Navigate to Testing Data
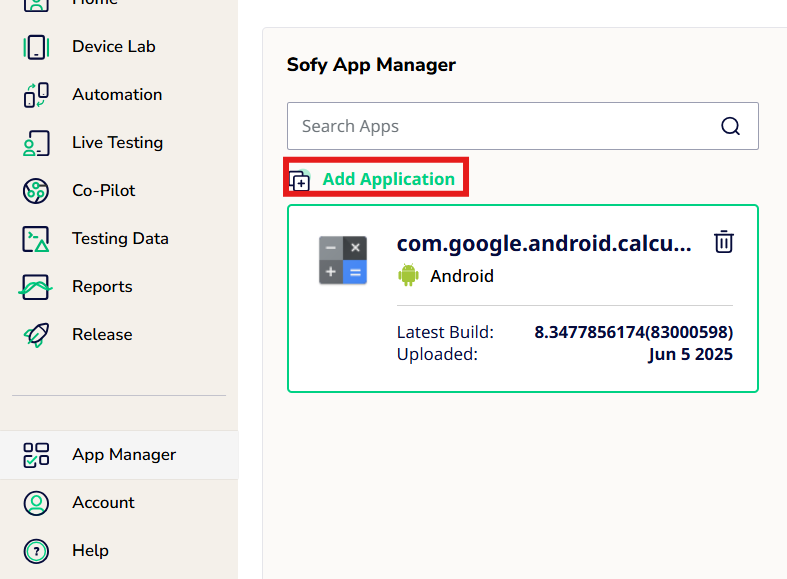The height and width of the screenshot is (579, 787). [x=120, y=238]
